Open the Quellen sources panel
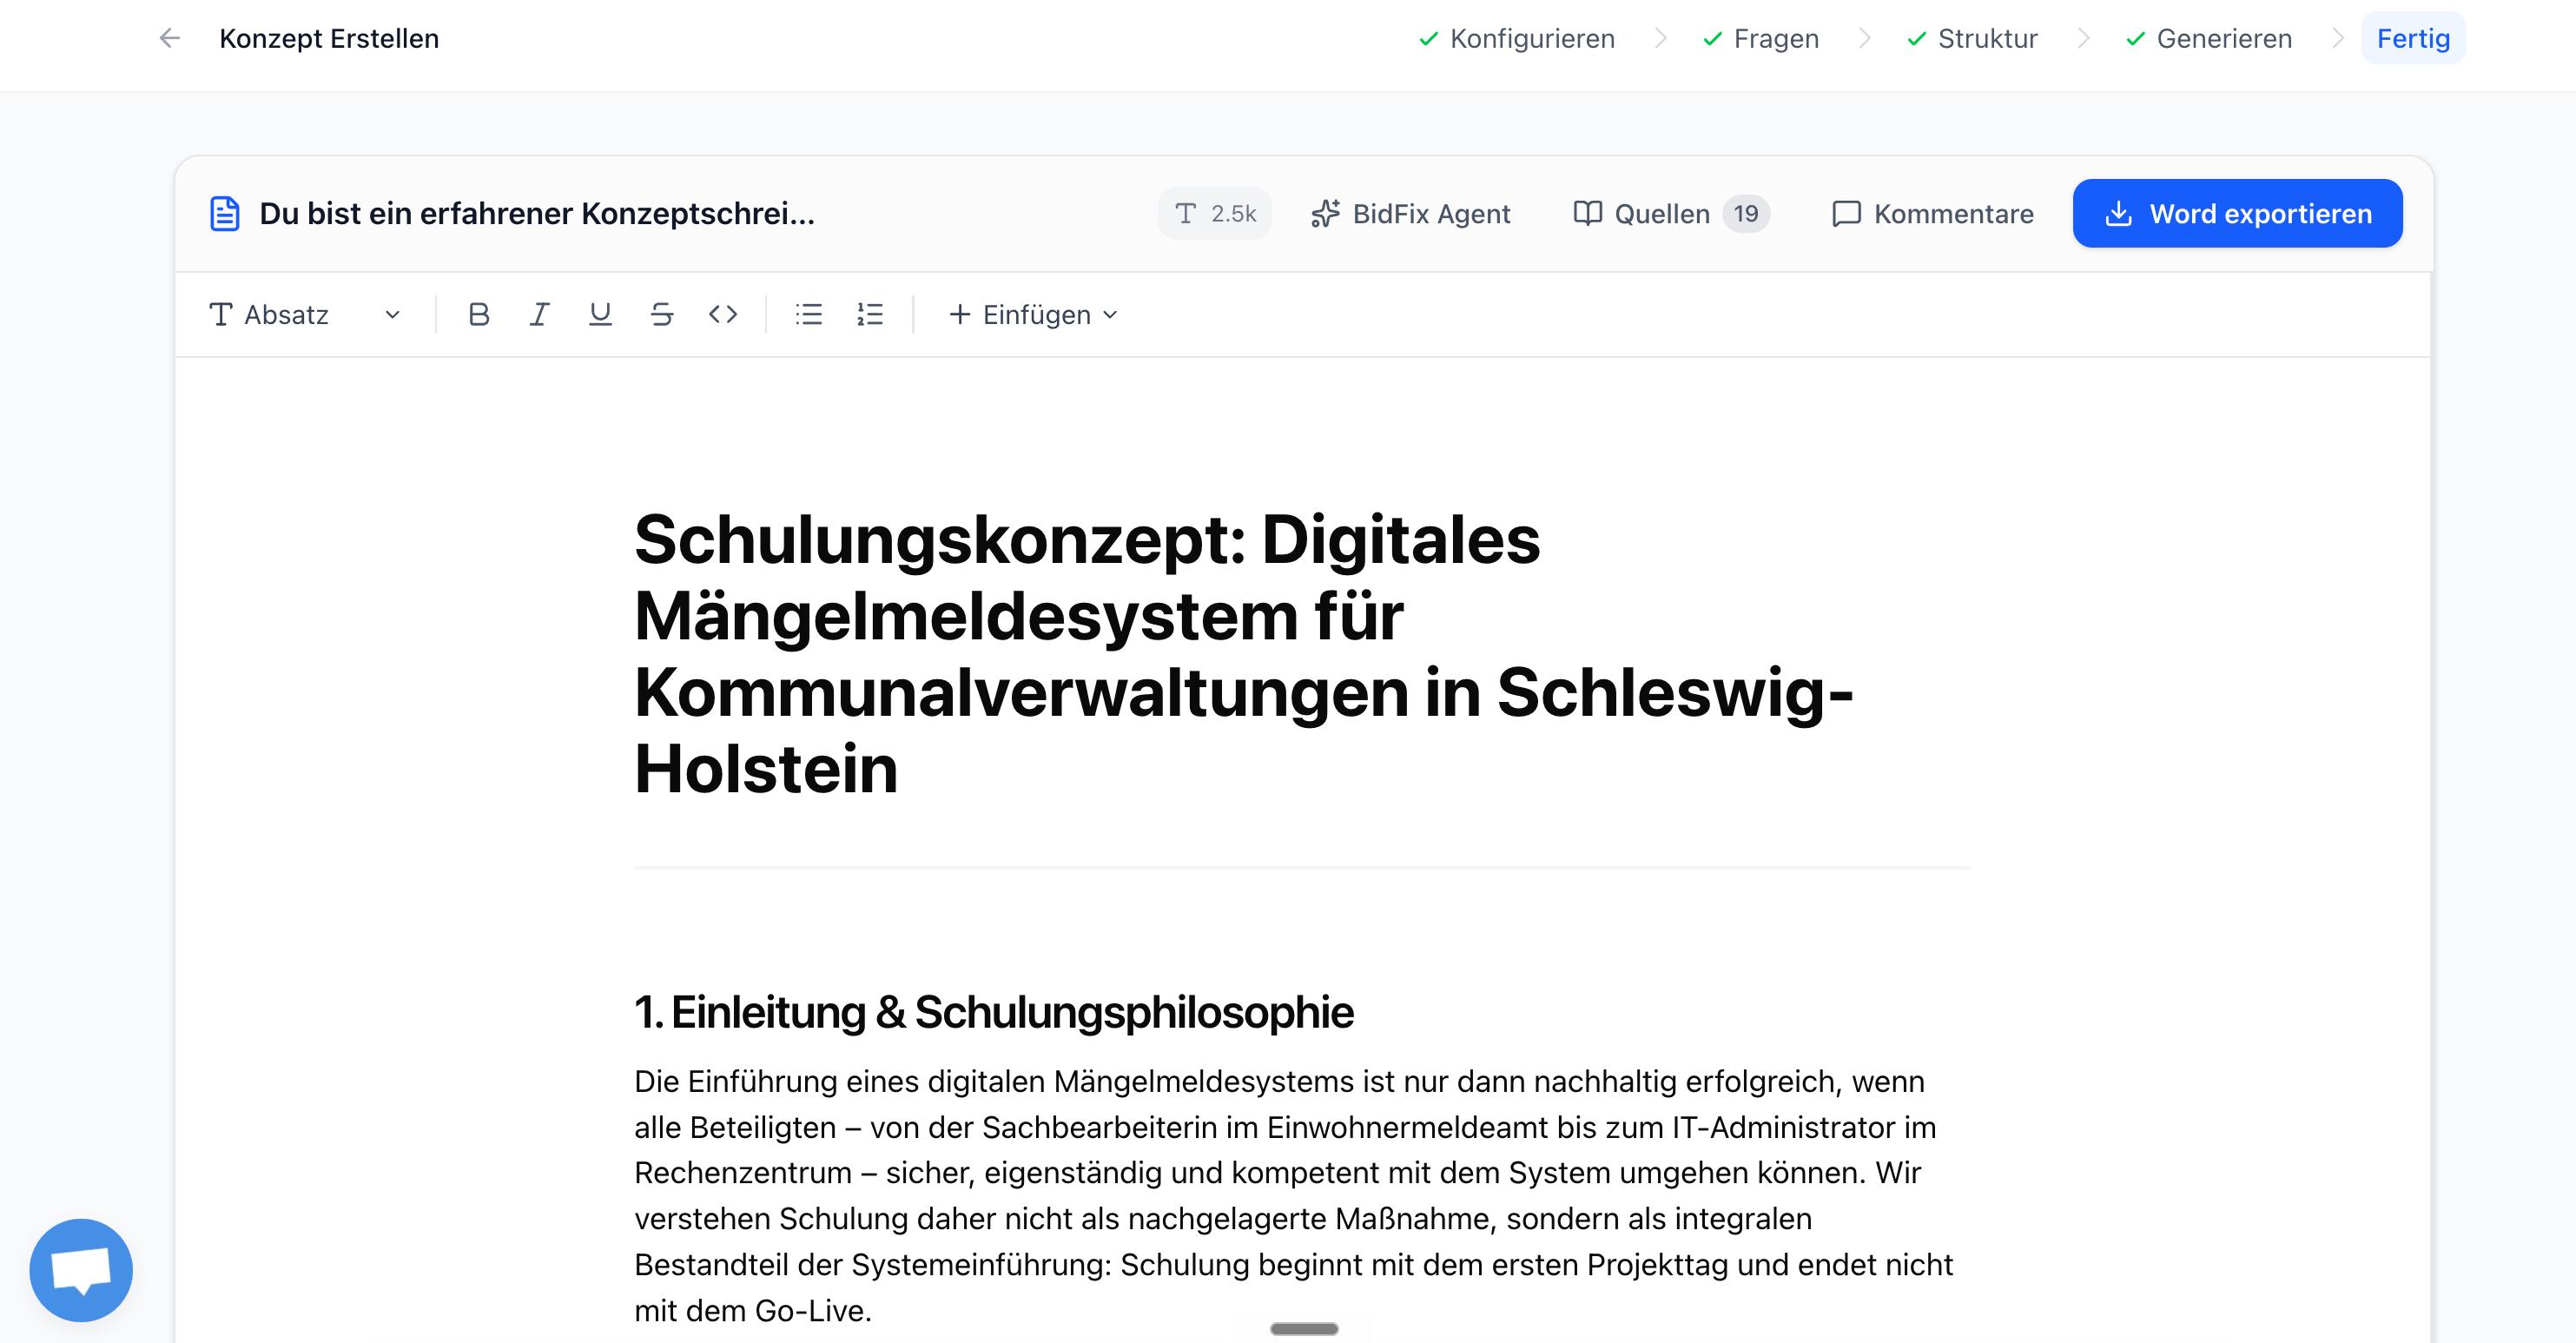Viewport: 2576px width, 1343px height. point(1671,213)
